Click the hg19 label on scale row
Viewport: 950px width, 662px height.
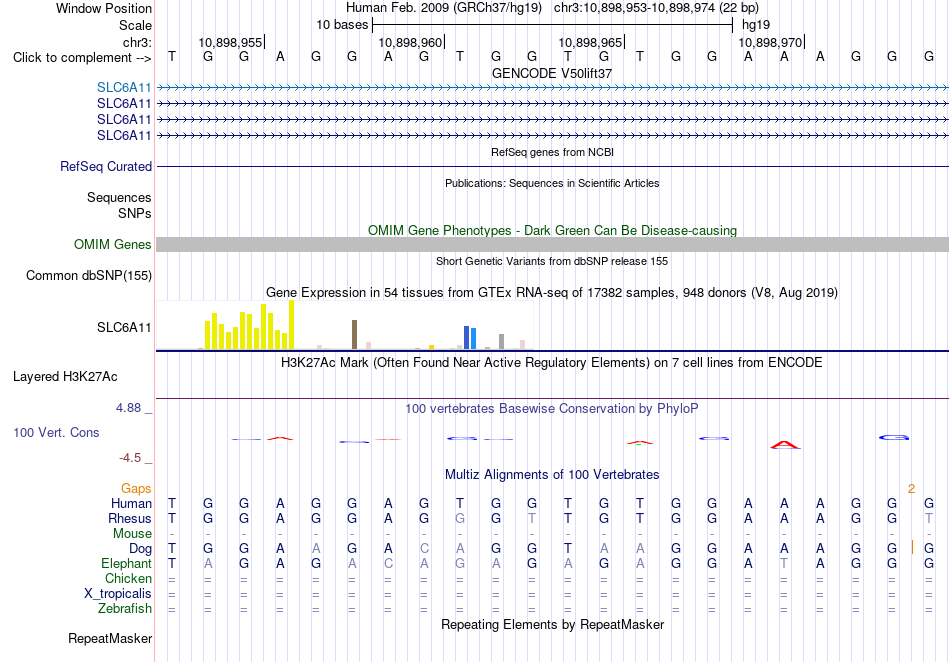point(756,25)
